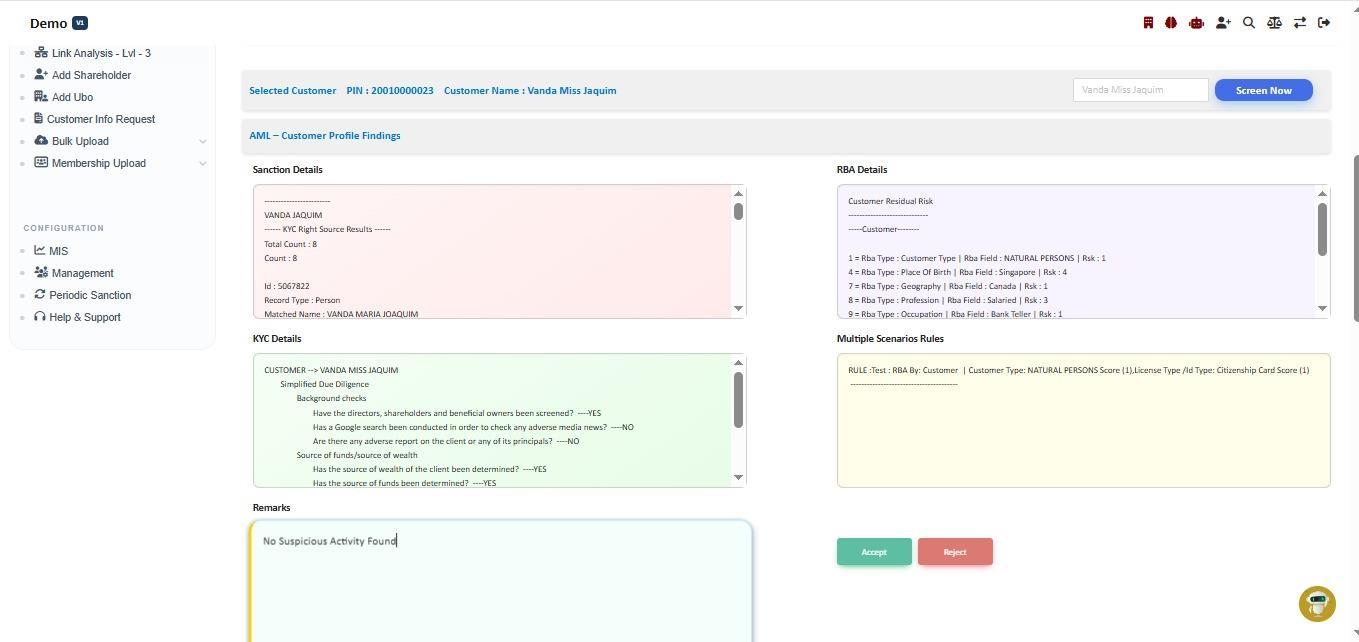
Task: Click the Customer Info Request document icon
Action: (39, 118)
